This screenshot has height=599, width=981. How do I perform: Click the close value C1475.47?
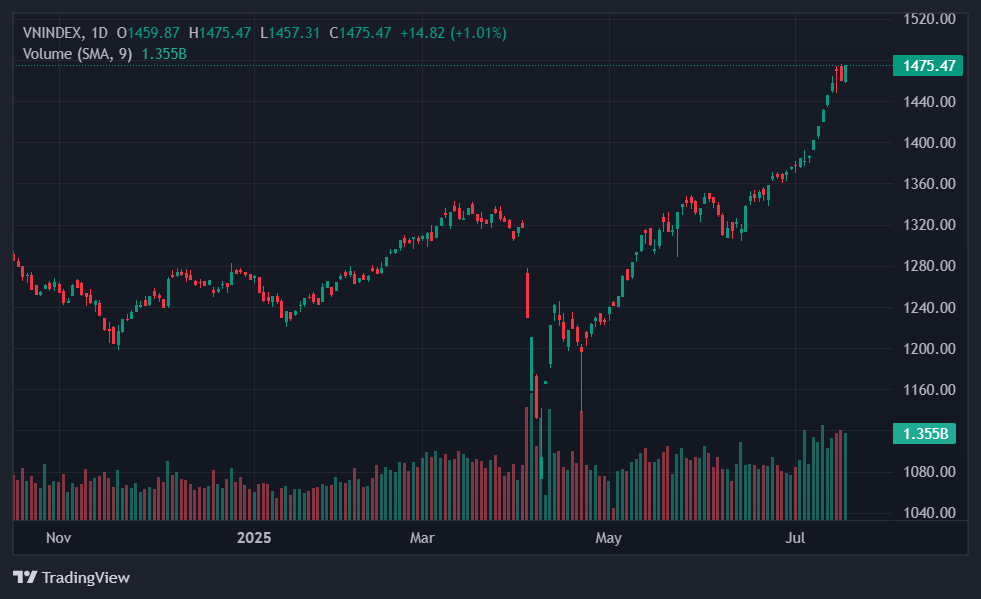[360, 33]
